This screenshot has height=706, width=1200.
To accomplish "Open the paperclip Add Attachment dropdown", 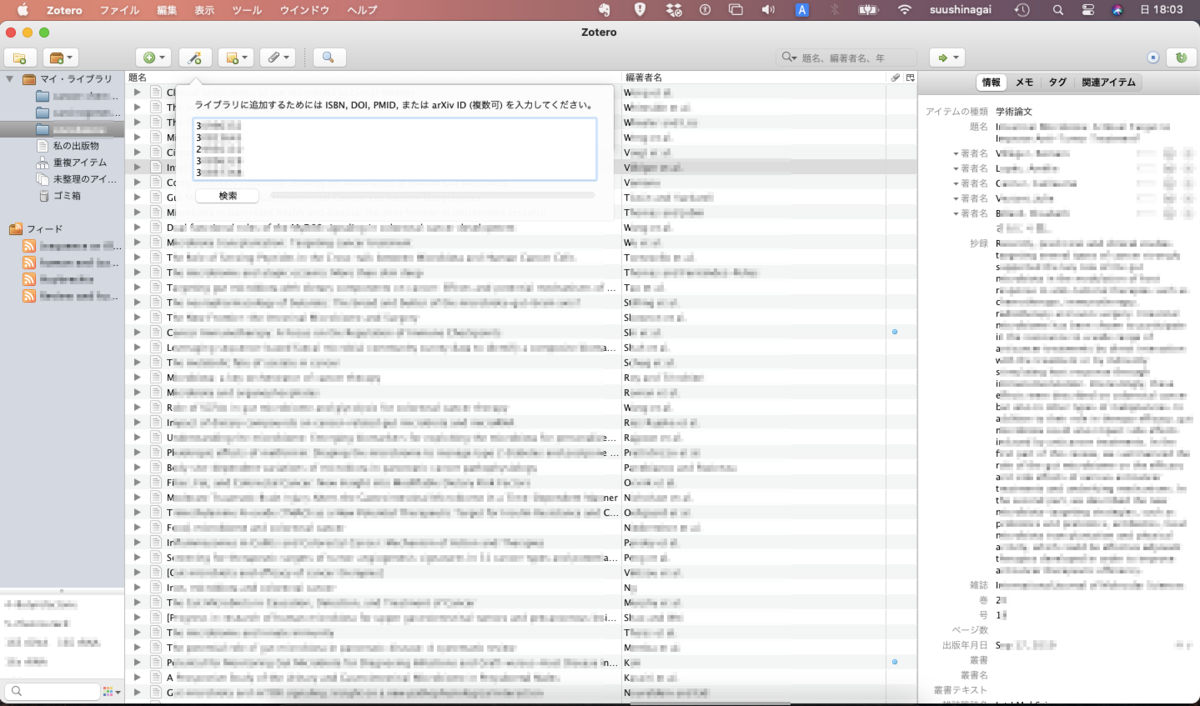I will 277,58.
